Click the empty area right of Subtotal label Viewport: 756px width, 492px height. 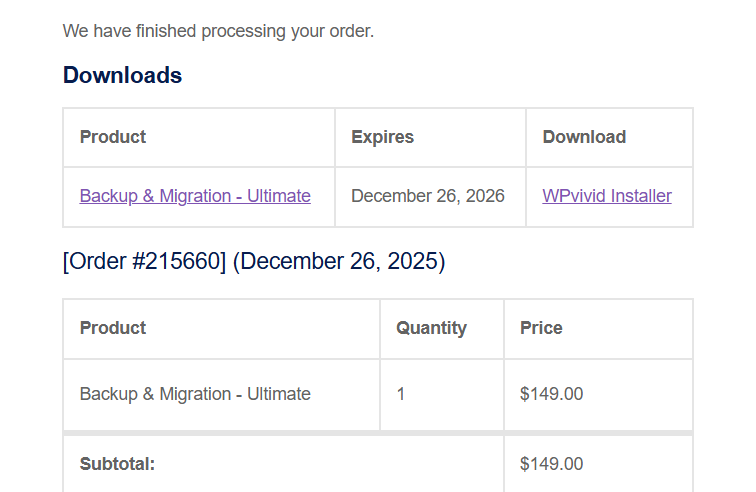(330, 464)
